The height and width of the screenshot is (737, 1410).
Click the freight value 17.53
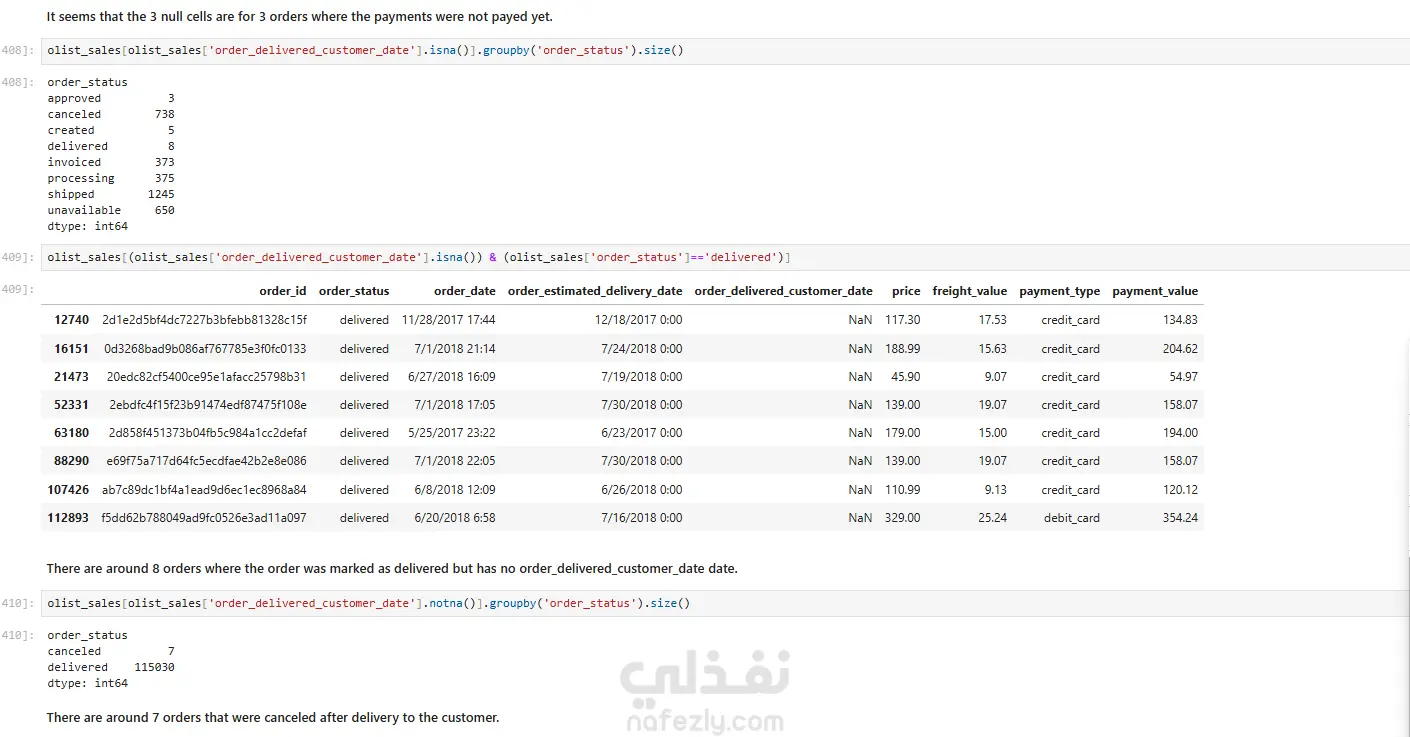[993, 320]
